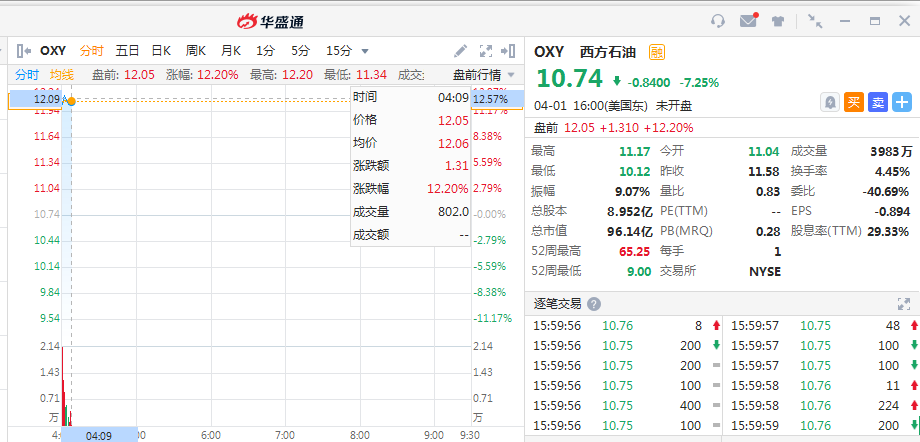Collapse the left sidebar beside OXY

(x=24, y=51)
